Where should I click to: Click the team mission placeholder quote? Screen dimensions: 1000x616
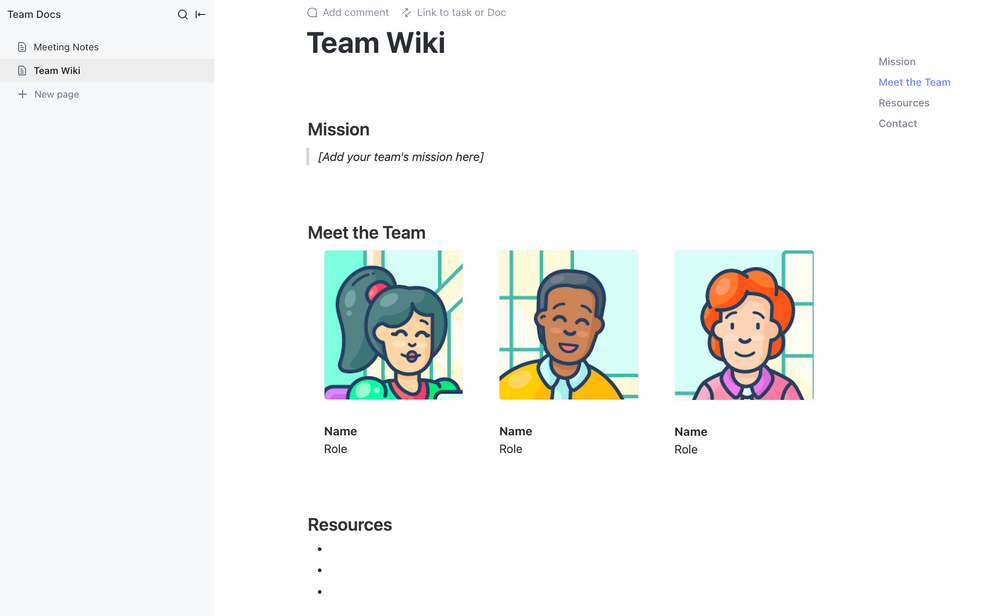point(400,156)
